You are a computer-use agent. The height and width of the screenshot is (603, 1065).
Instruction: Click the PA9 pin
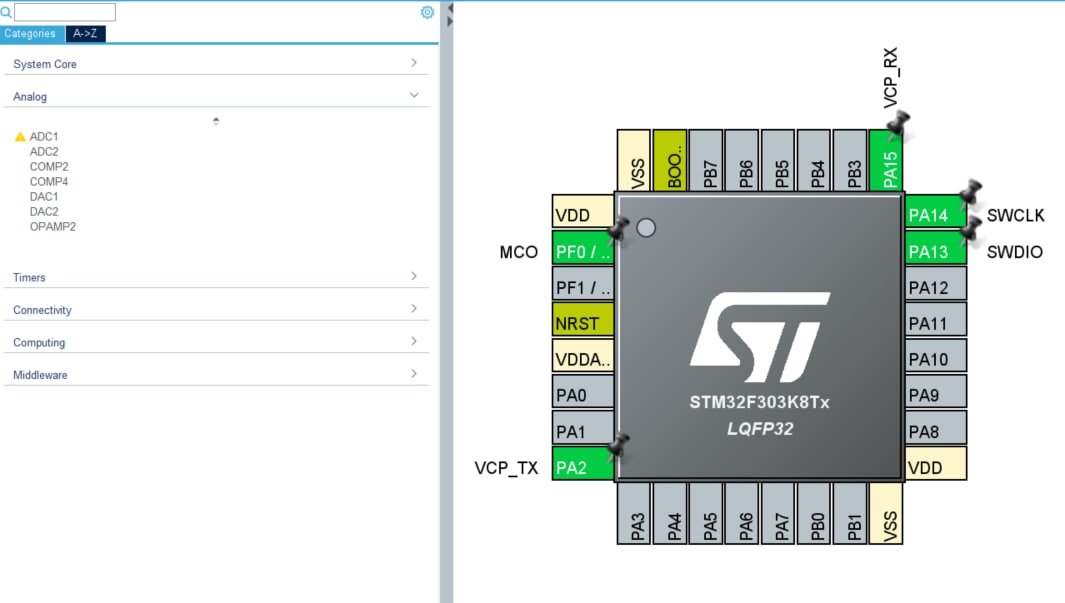click(935, 392)
